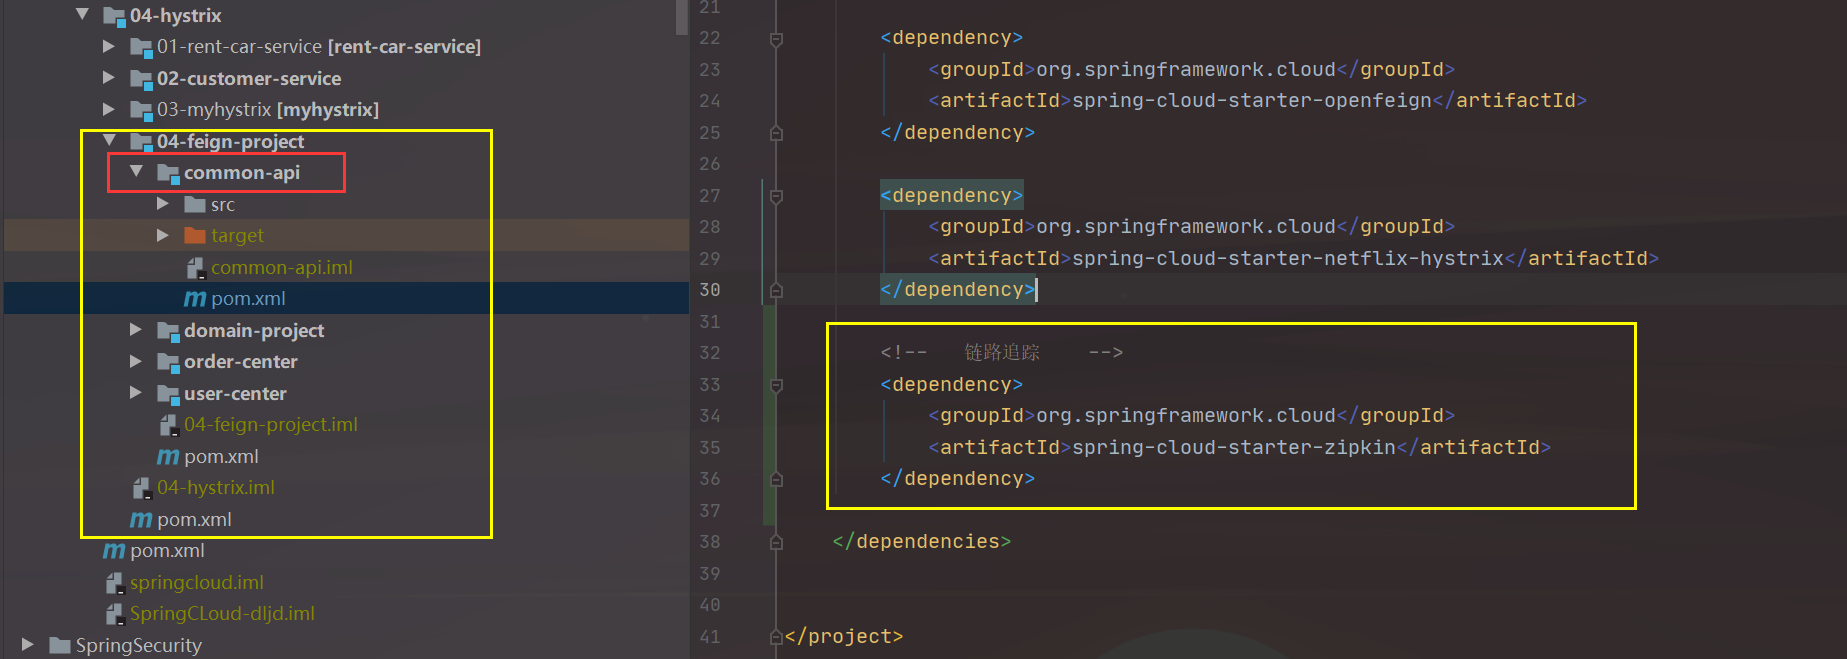The height and width of the screenshot is (659, 1847).
Task: Open common-api.iml file
Action: point(282,267)
